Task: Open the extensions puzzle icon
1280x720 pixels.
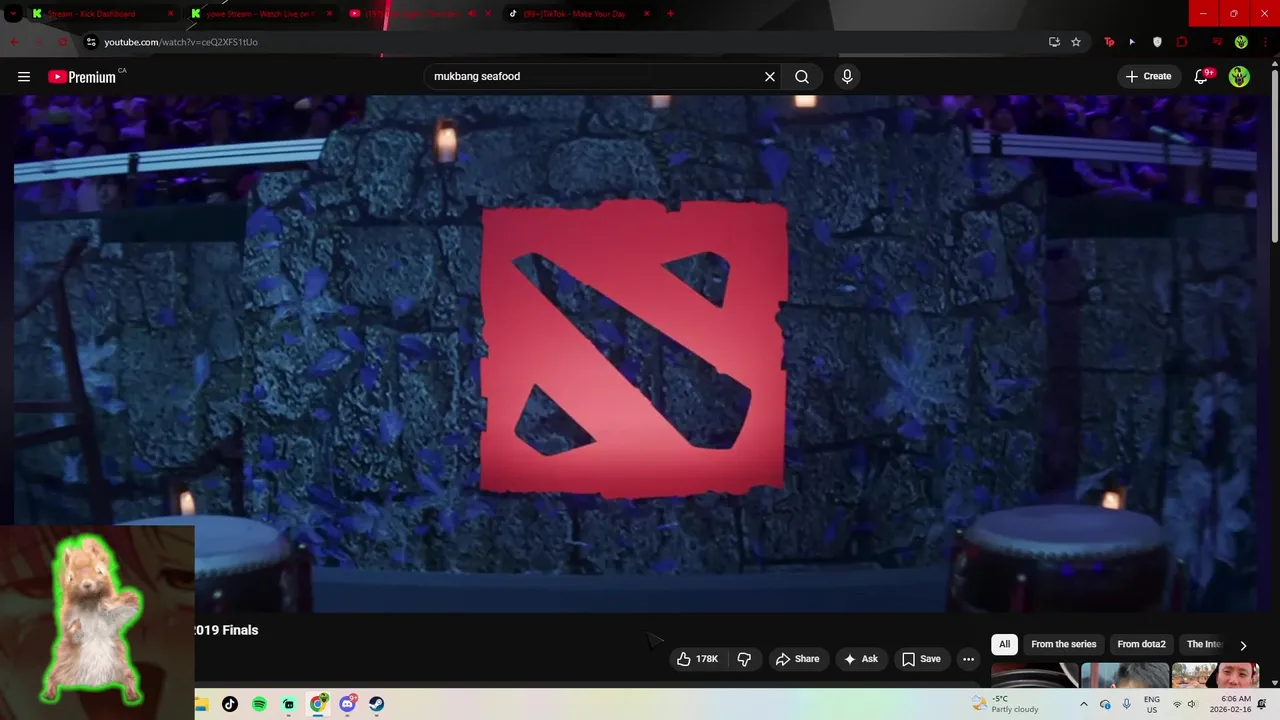Action: tap(1182, 42)
